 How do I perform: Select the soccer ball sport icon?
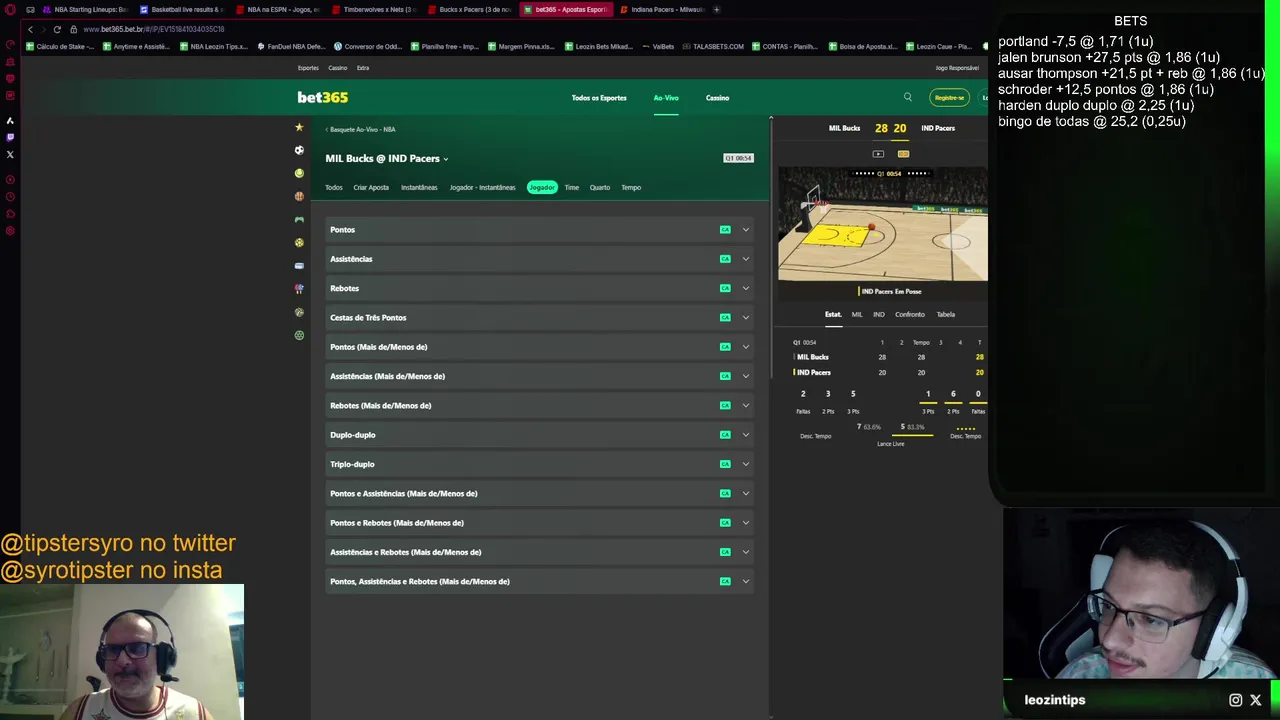299,150
